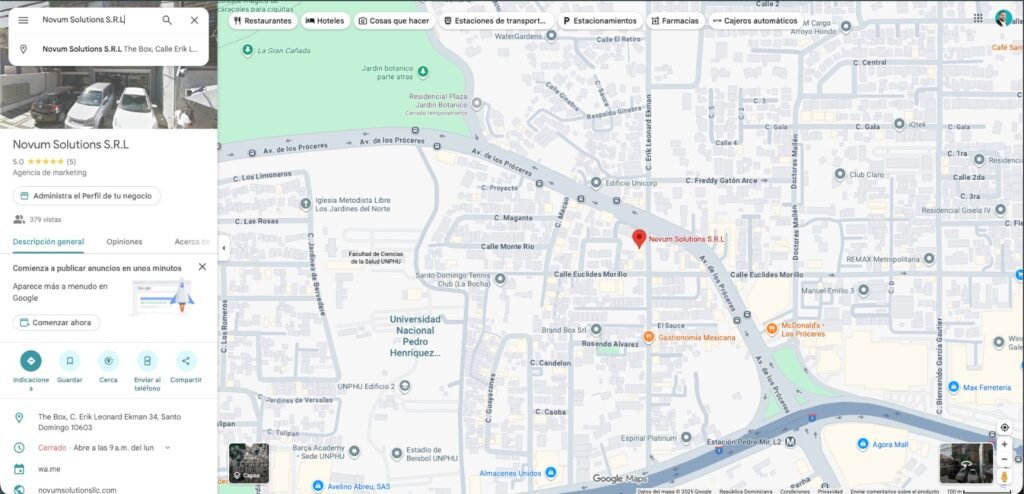1024x494 pixels.
Task: Open the novumsolutionsllc.com website link
Action: [77, 489]
